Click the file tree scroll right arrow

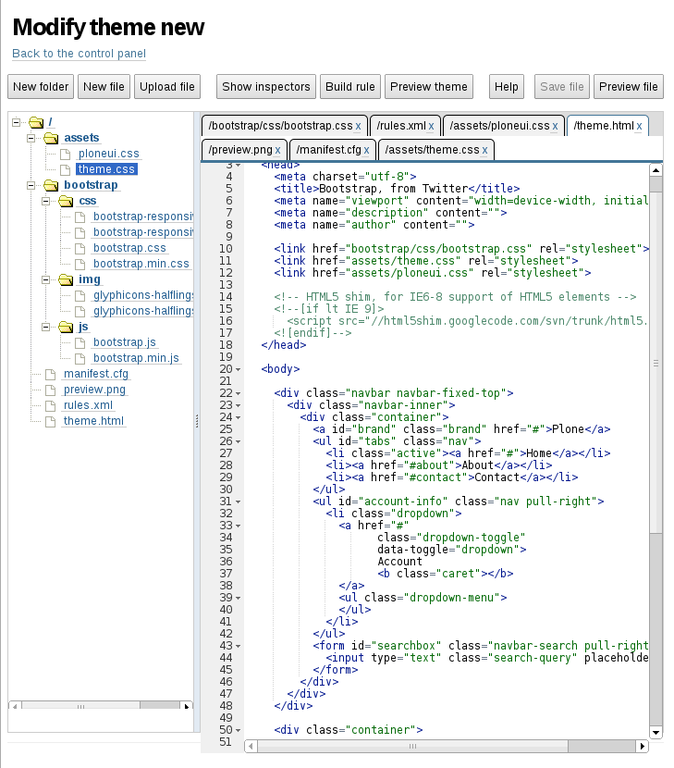coord(187,706)
